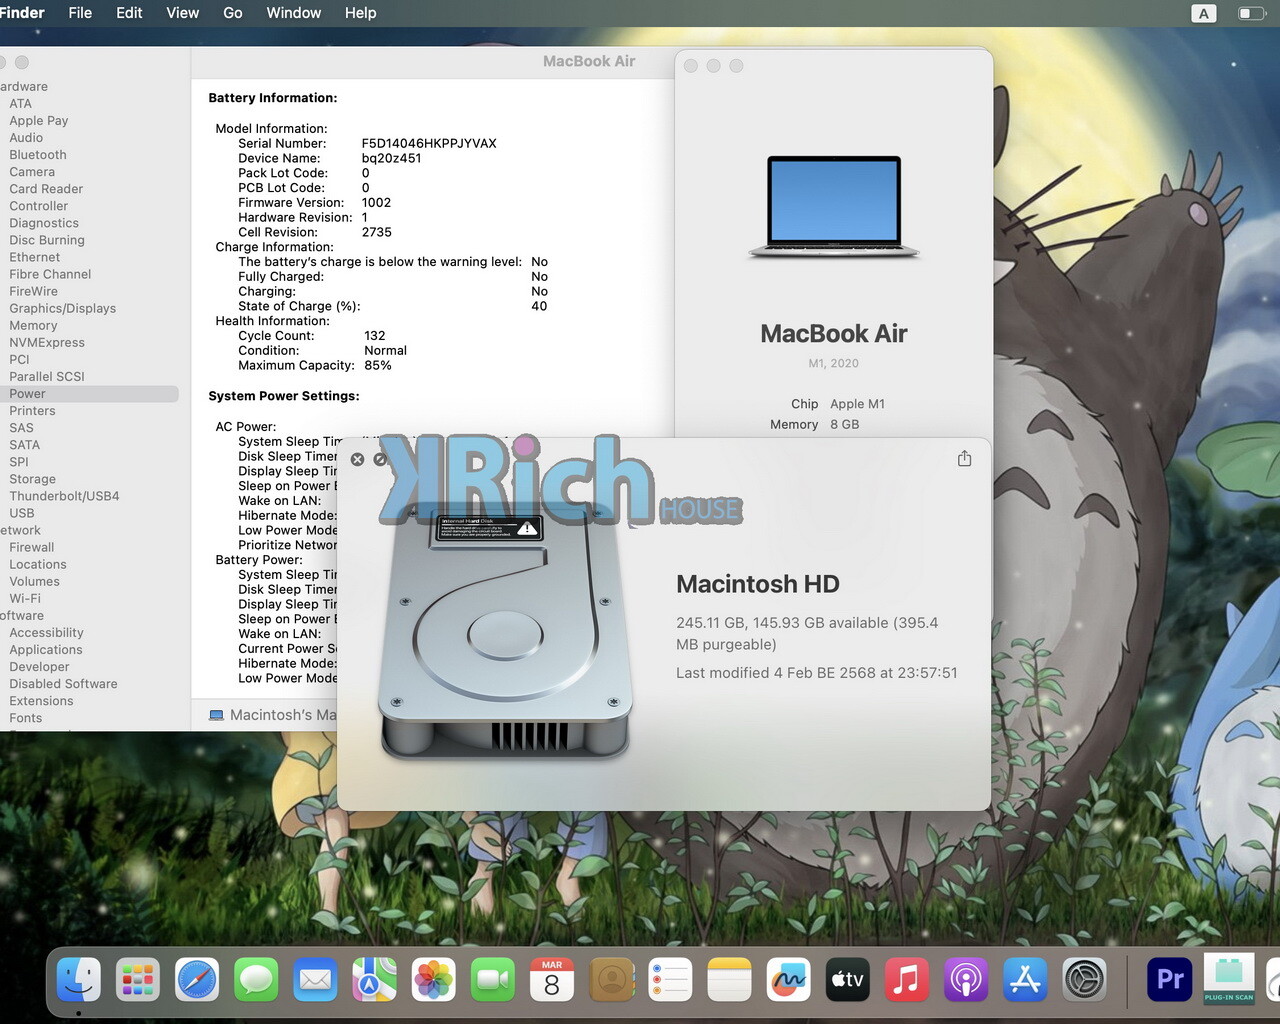
Task: Click the serial number F5D14046HKPPJYVAX
Action: point(429,143)
